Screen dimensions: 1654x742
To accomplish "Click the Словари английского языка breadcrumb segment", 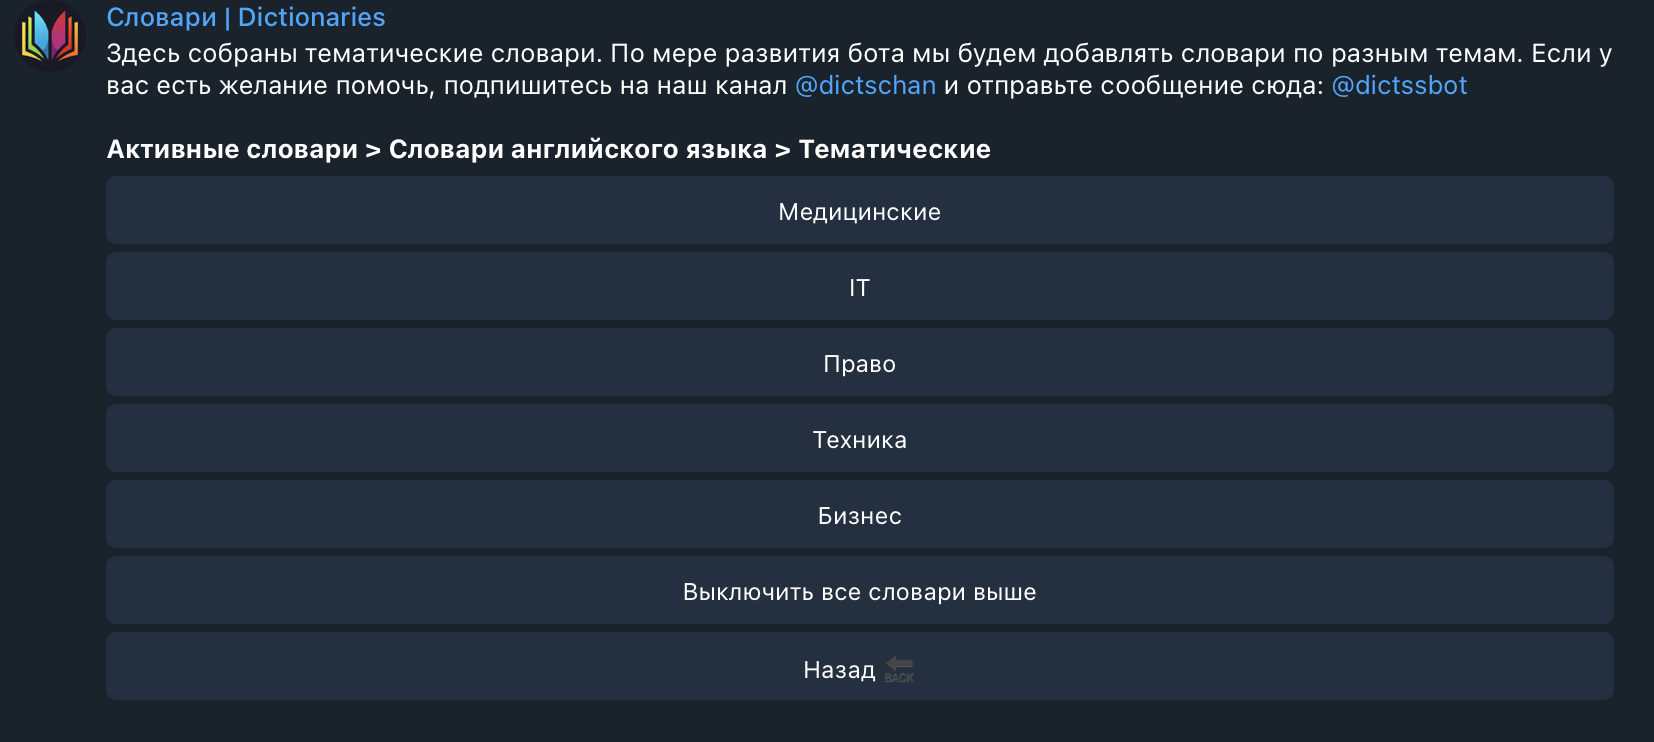I will click(x=577, y=149).
